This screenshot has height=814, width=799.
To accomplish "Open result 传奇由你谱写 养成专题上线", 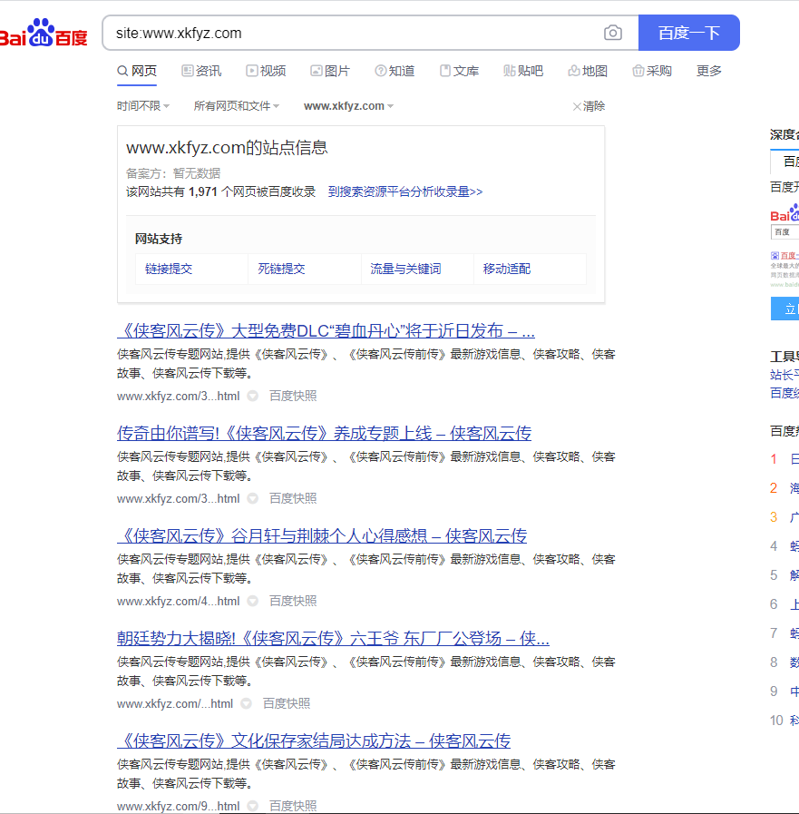I will coord(324,433).
